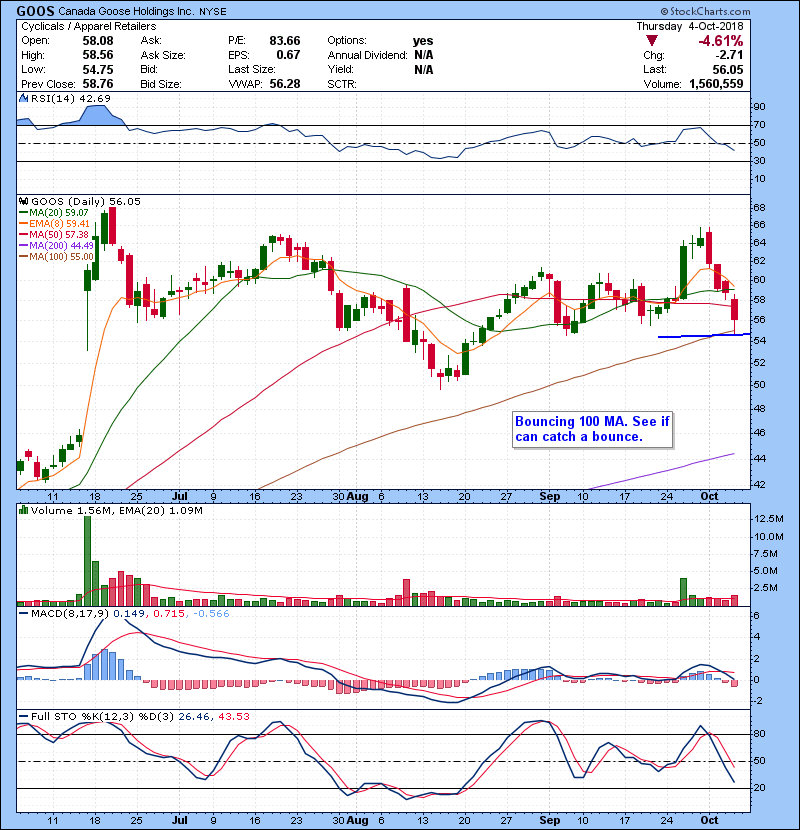Click the Volume value 1,560,559
The width and height of the screenshot is (800, 830).
(716, 84)
